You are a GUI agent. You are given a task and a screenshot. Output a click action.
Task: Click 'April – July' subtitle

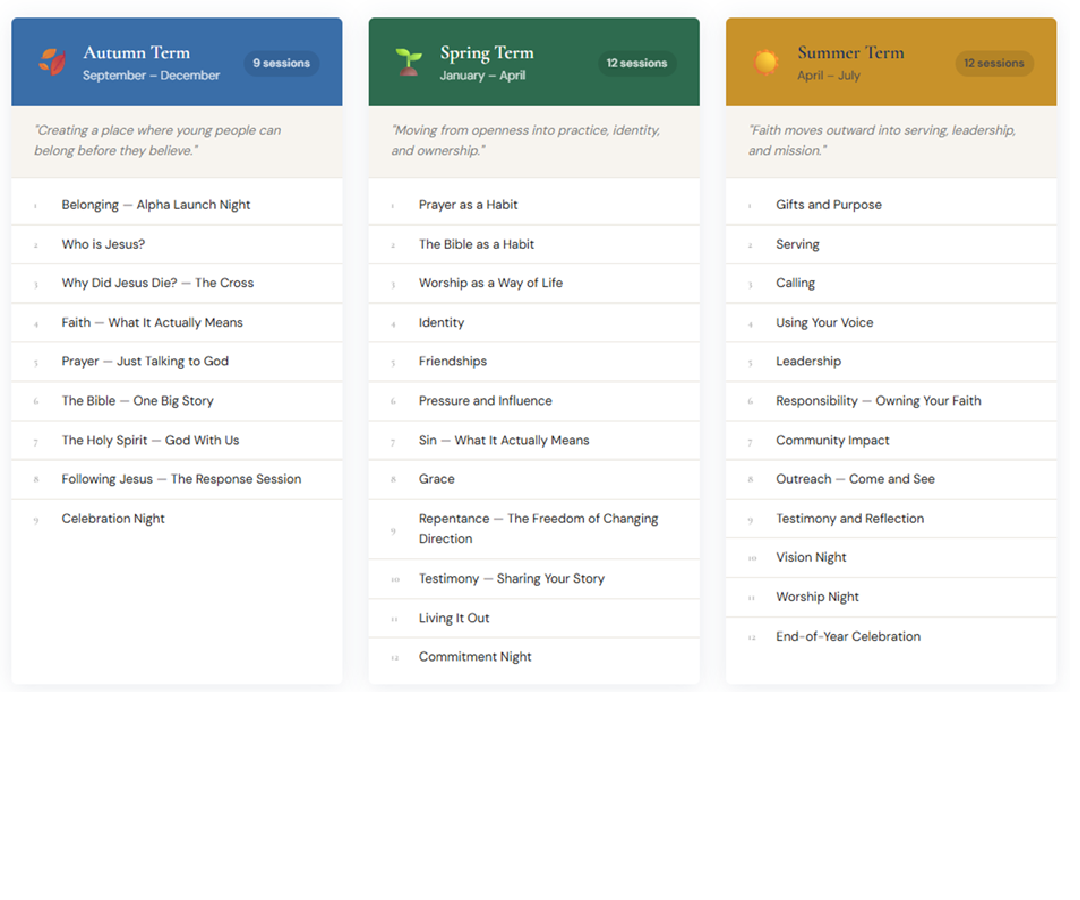(x=829, y=75)
